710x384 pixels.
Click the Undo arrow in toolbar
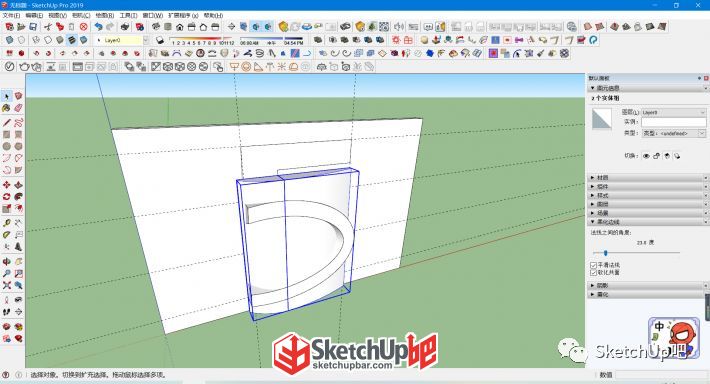(98, 27)
